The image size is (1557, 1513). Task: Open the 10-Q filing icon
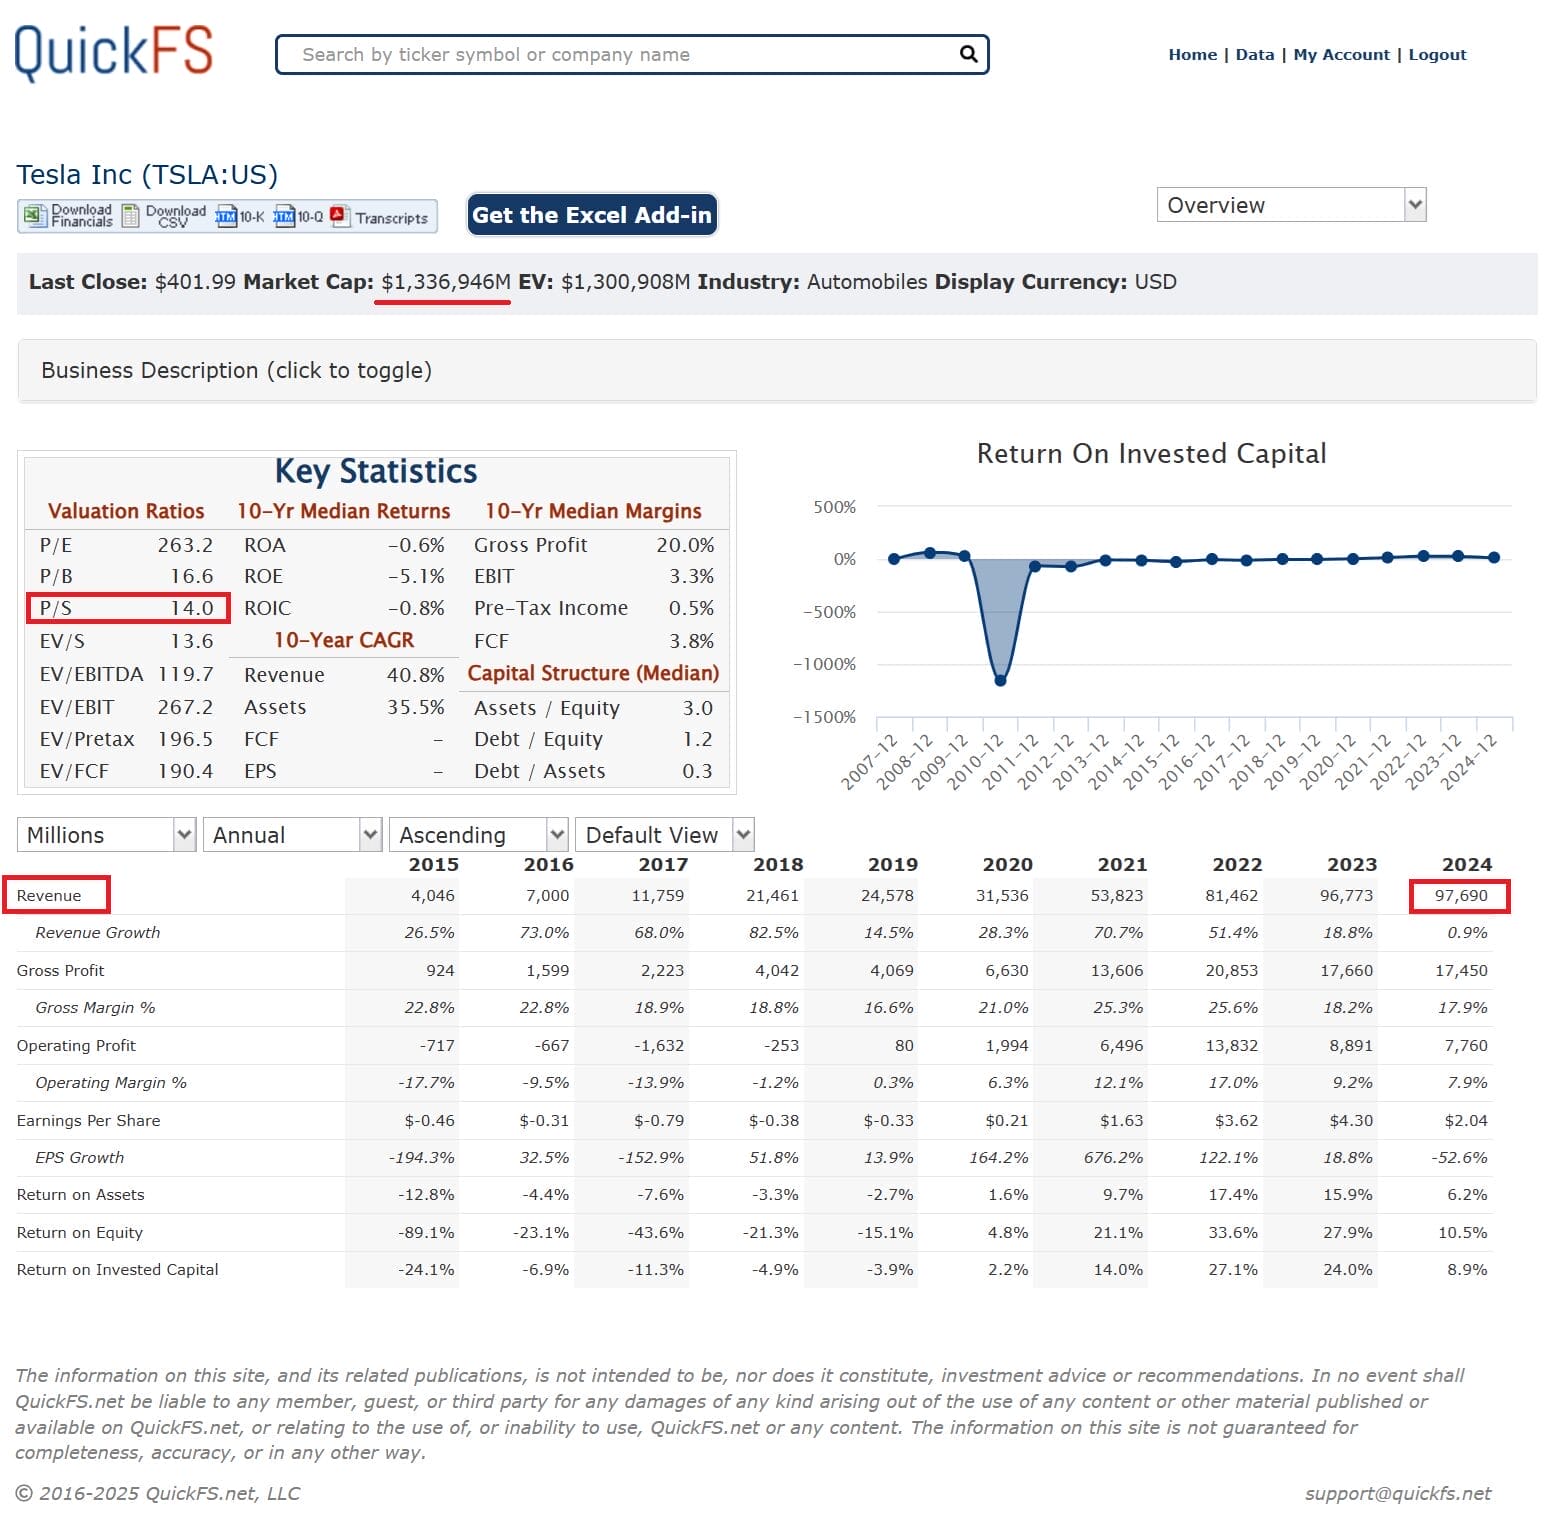pyautogui.click(x=284, y=216)
